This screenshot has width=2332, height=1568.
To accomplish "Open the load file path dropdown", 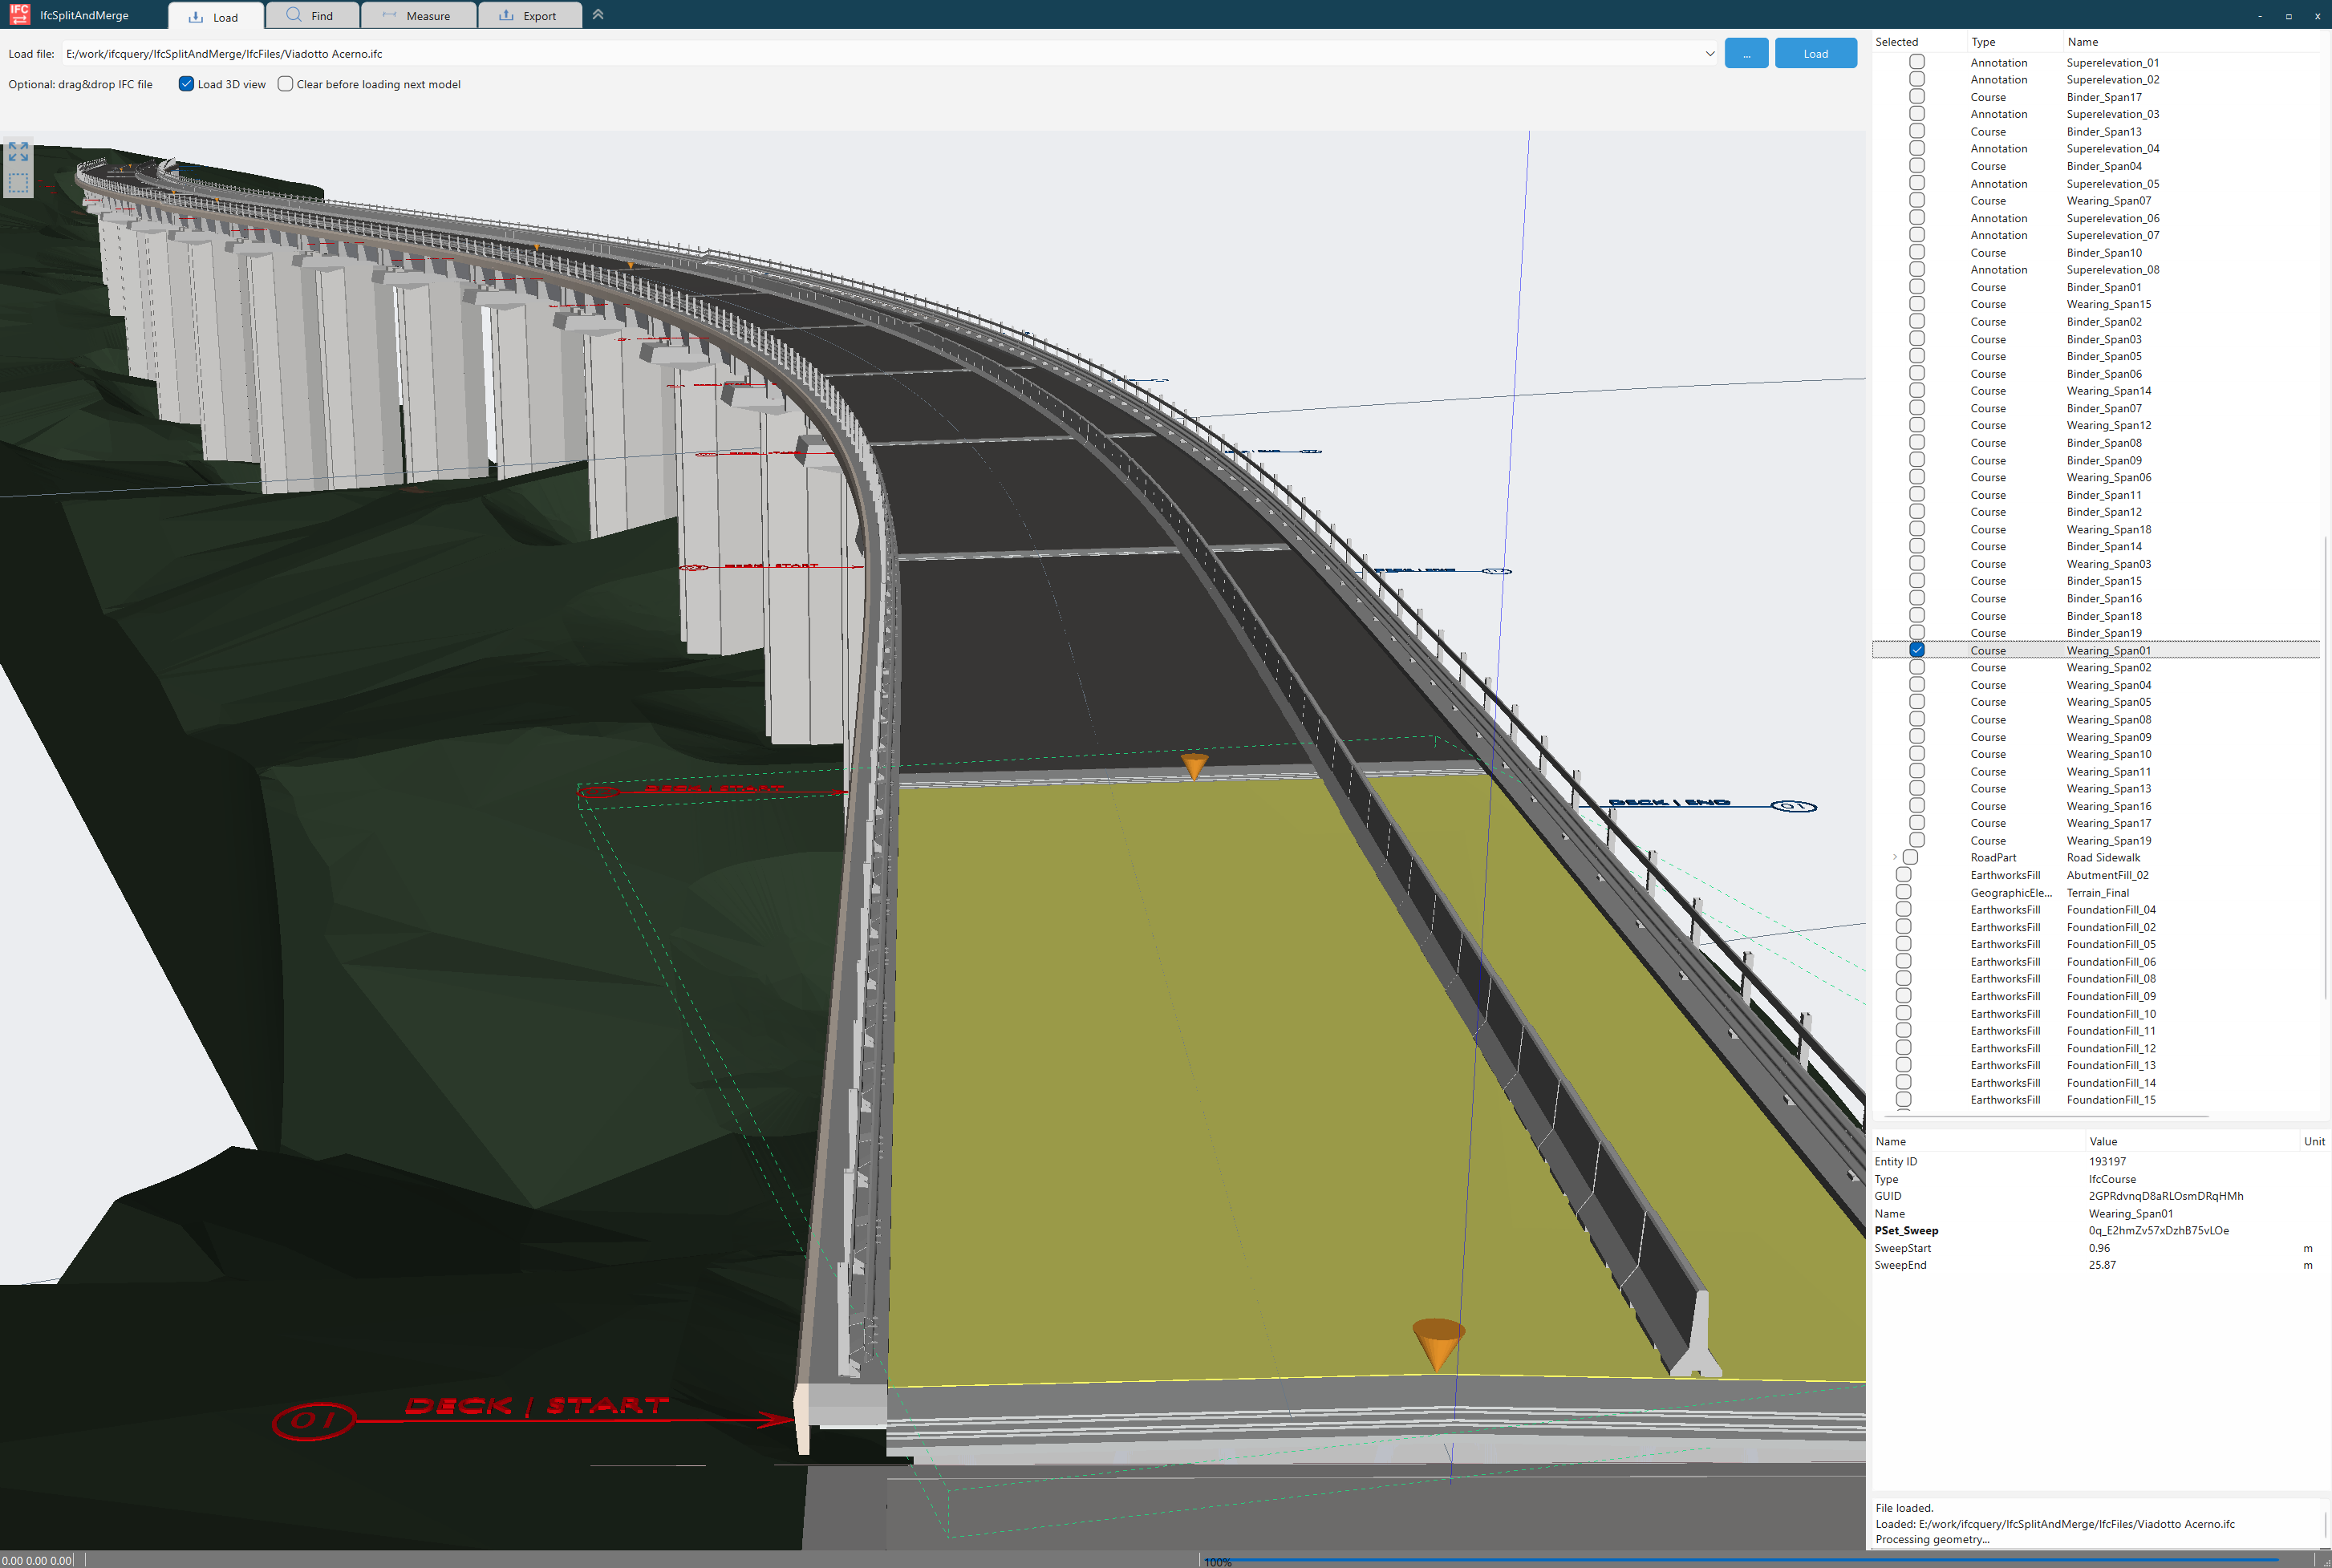I will (x=1710, y=53).
